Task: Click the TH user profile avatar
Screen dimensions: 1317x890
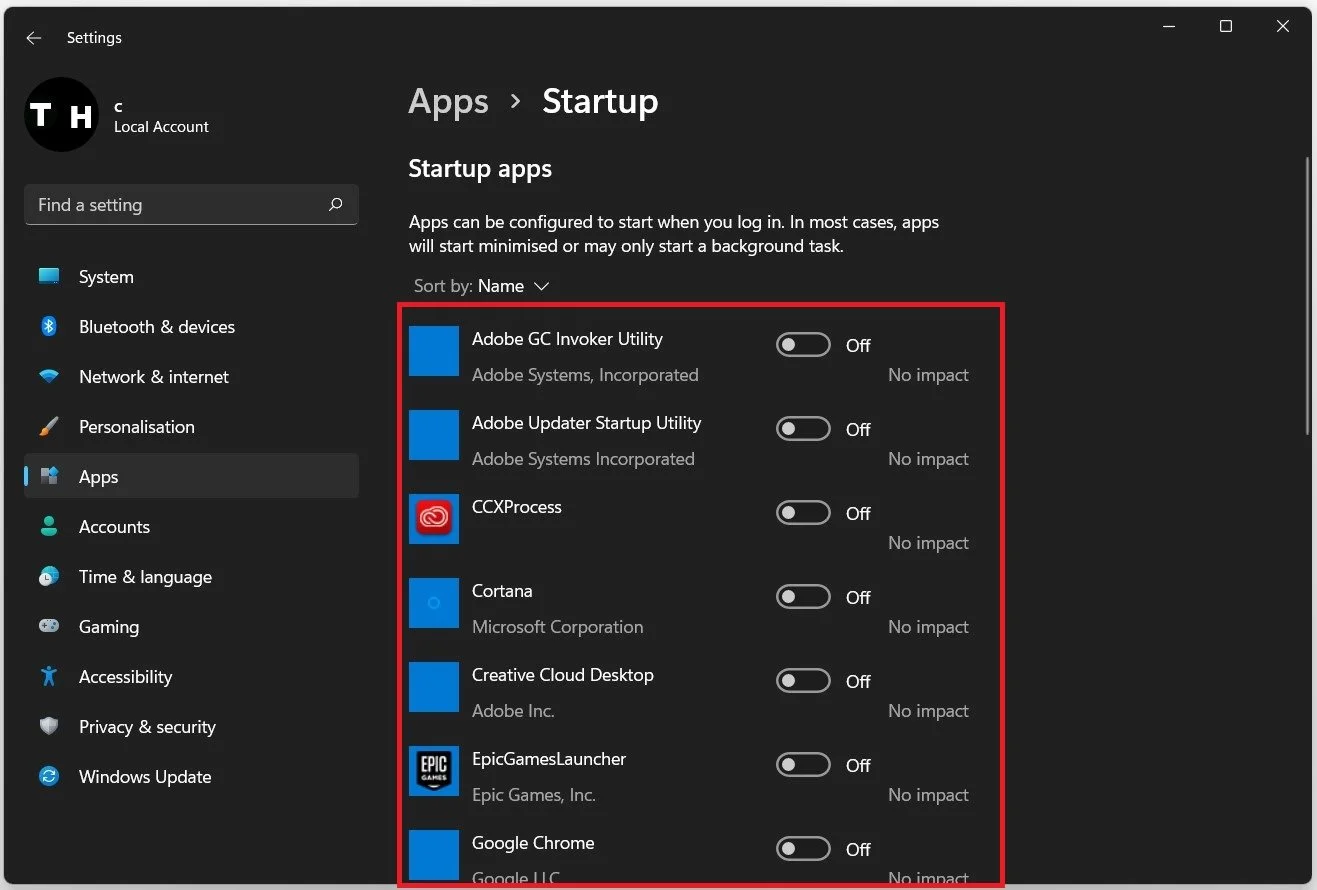Action: [x=62, y=115]
